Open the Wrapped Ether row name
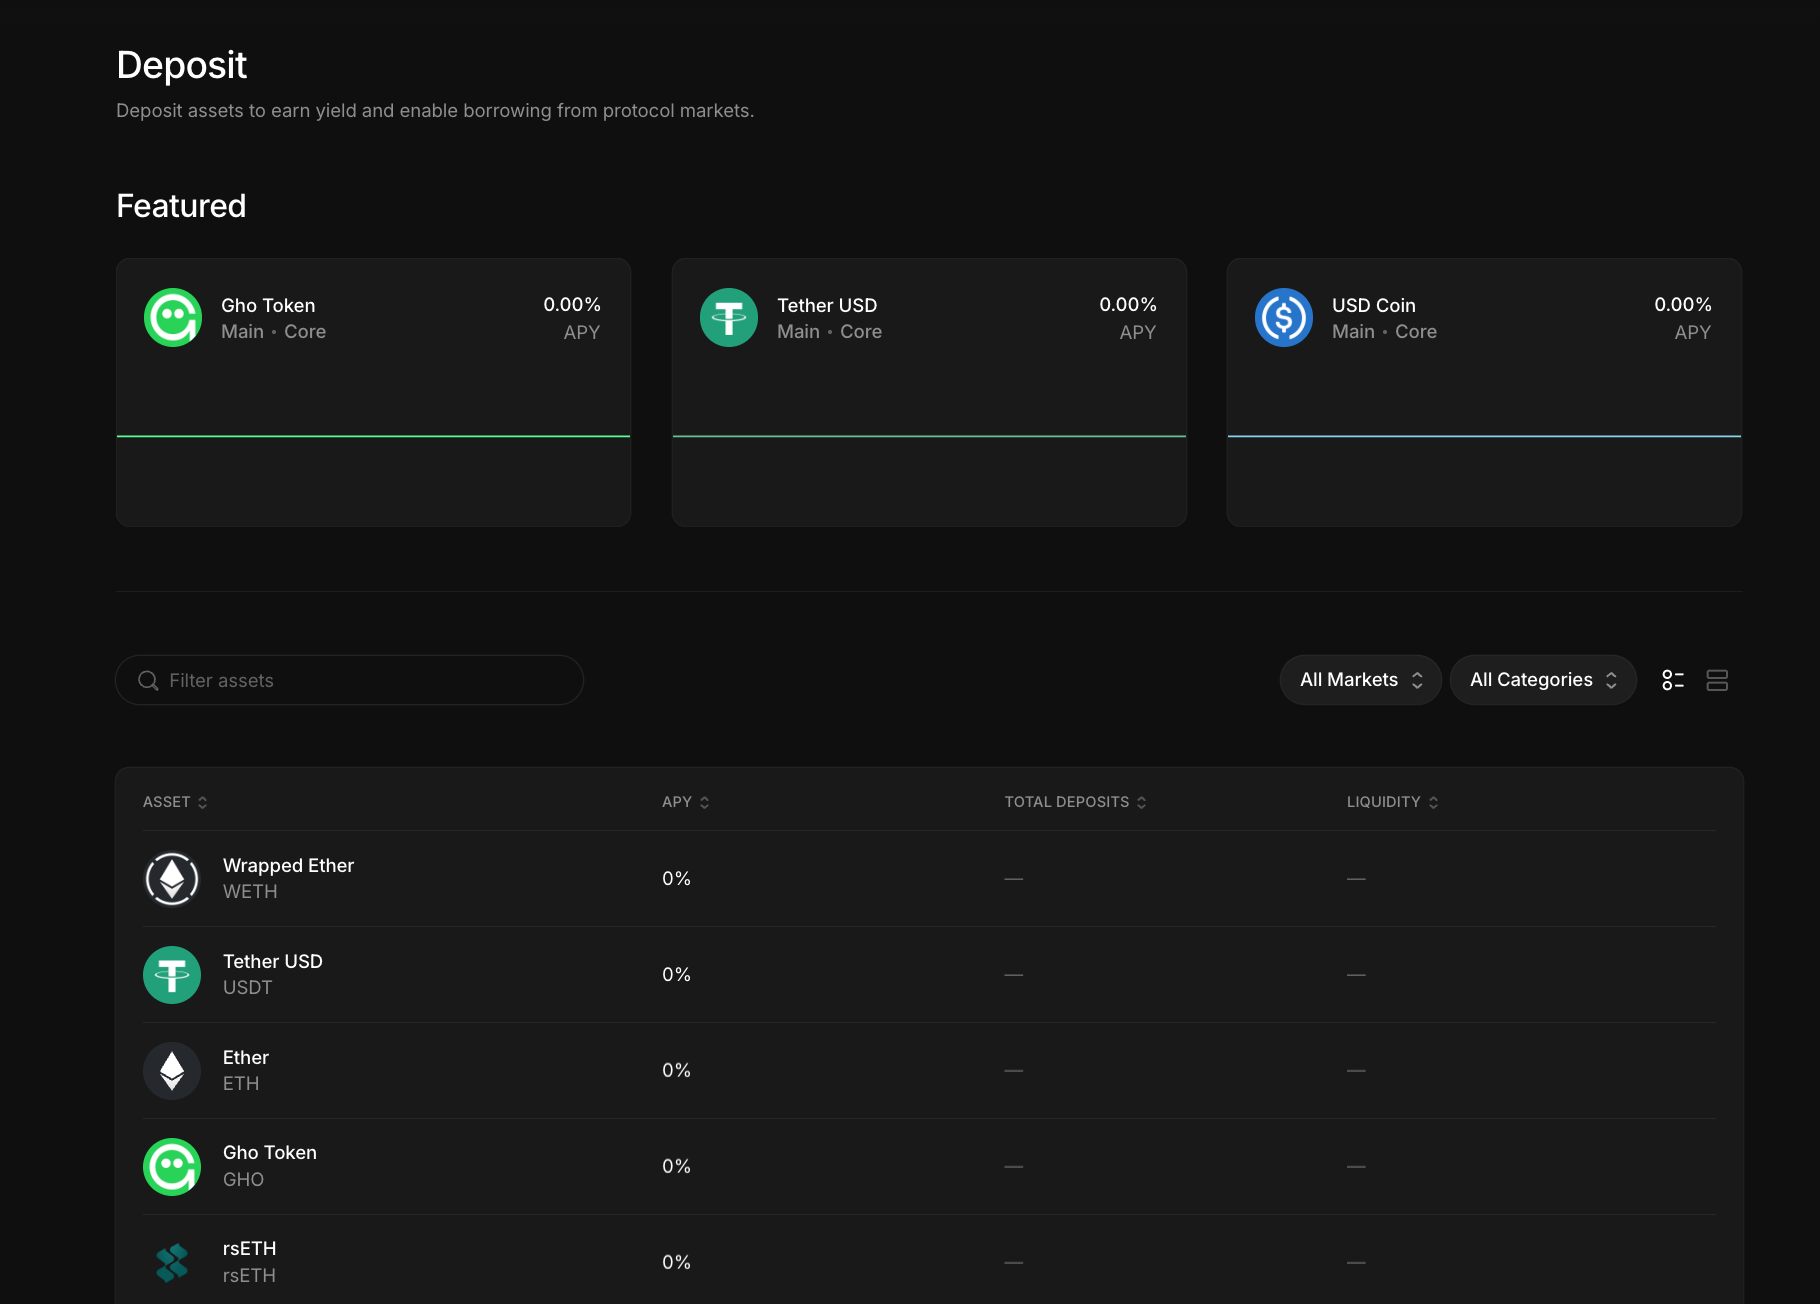This screenshot has height=1304, width=1820. (x=288, y=866)
